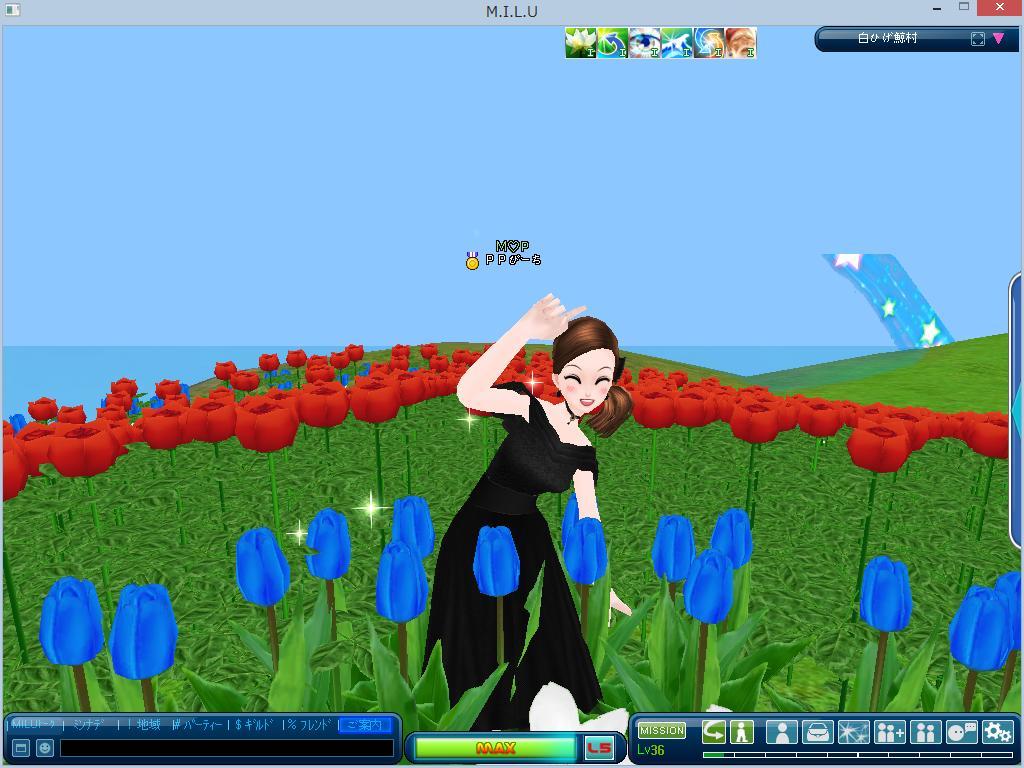Click the red LS button
This screenshot has height=768, width=1024.
tap(599, 747)
